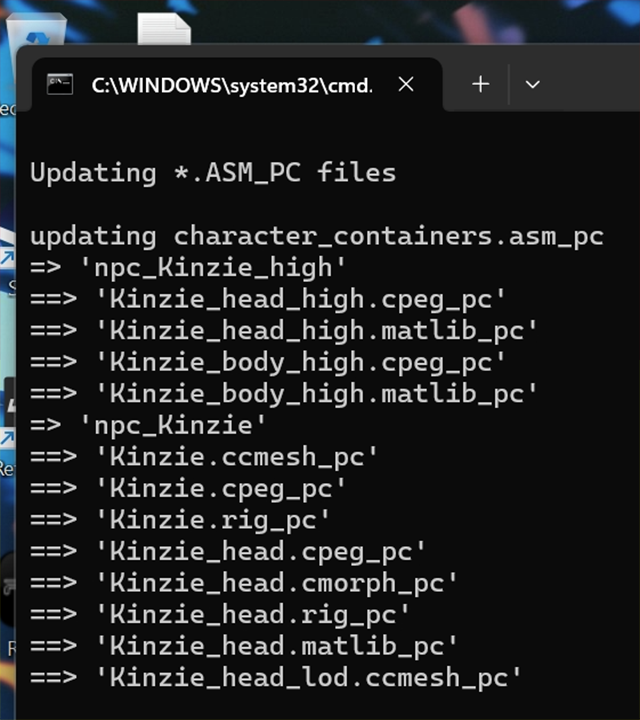This screenshot has width=640, height=720.
Task: Click 'Kinzie_head.cpeg_pc' output line
Action: pos(228,551)
